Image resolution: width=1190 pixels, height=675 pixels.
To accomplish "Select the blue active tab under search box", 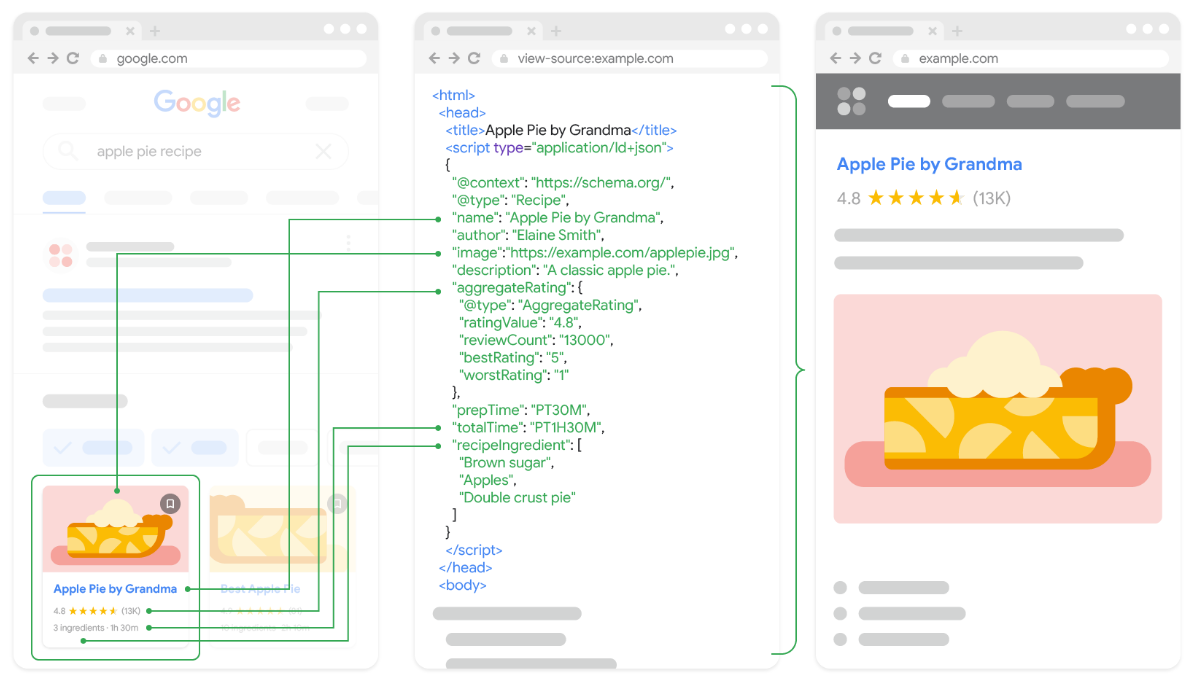I will click(64, 198).
